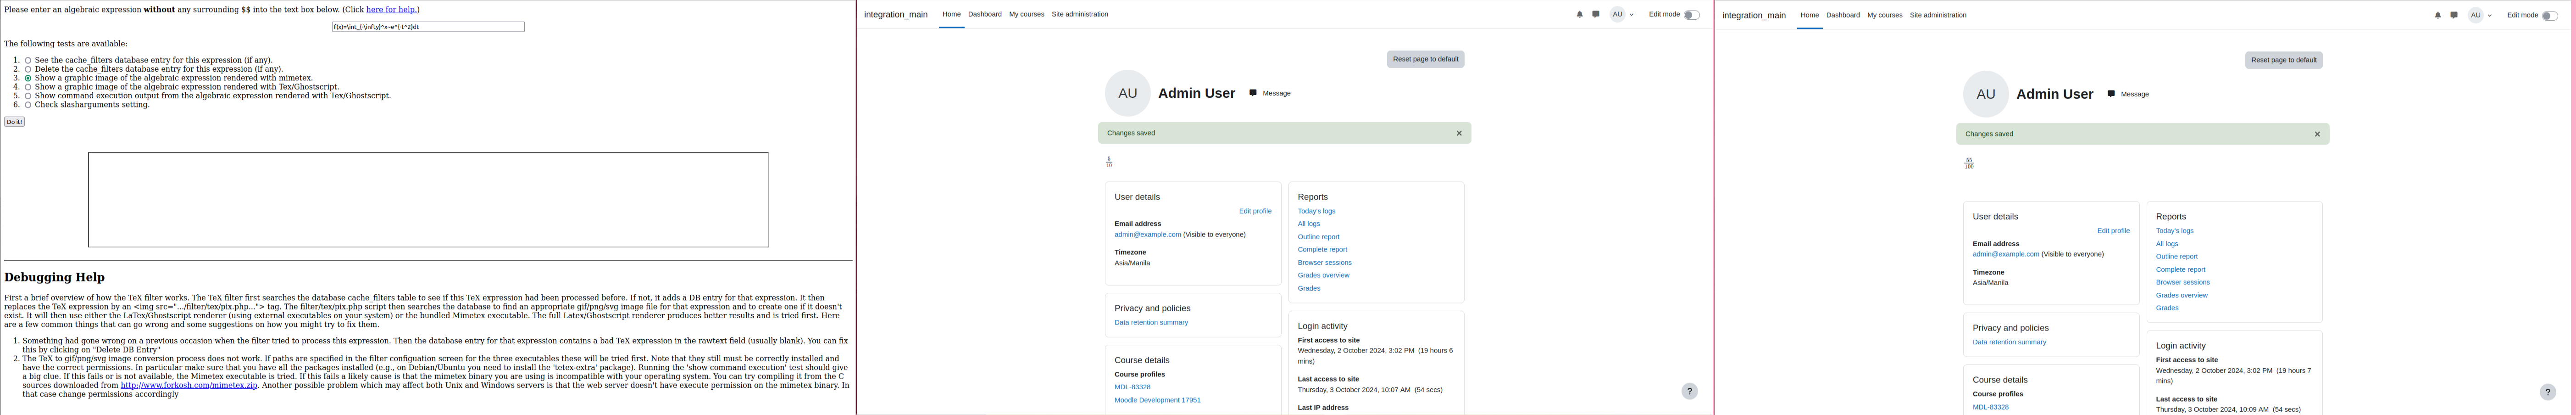2576x415 pixels.
Task: Open messaging drawer icon in right Moodle window
Action: tap(2454, 16)
